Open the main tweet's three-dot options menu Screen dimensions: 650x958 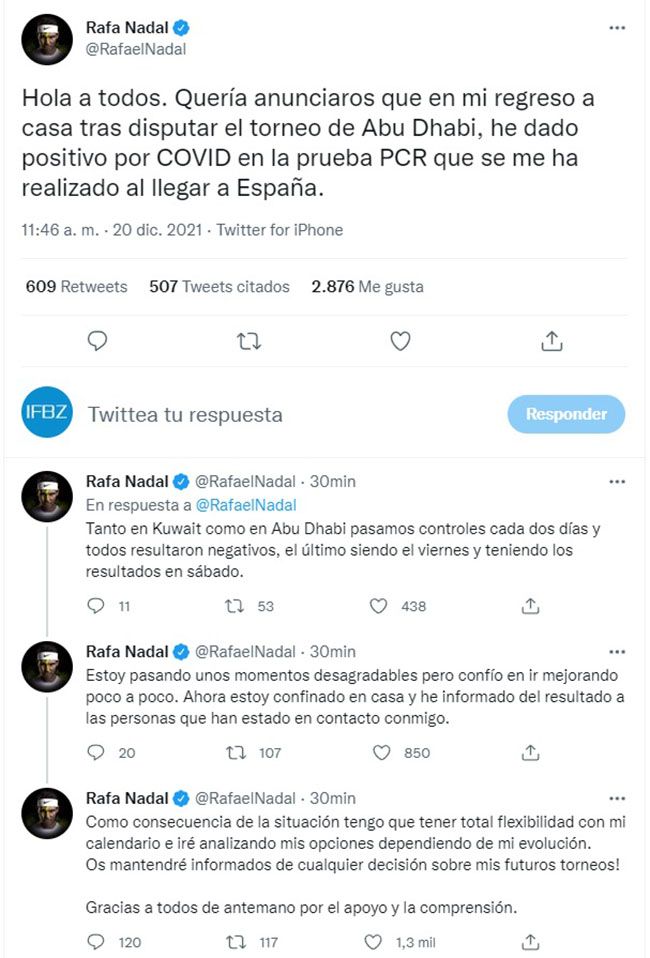617,29
